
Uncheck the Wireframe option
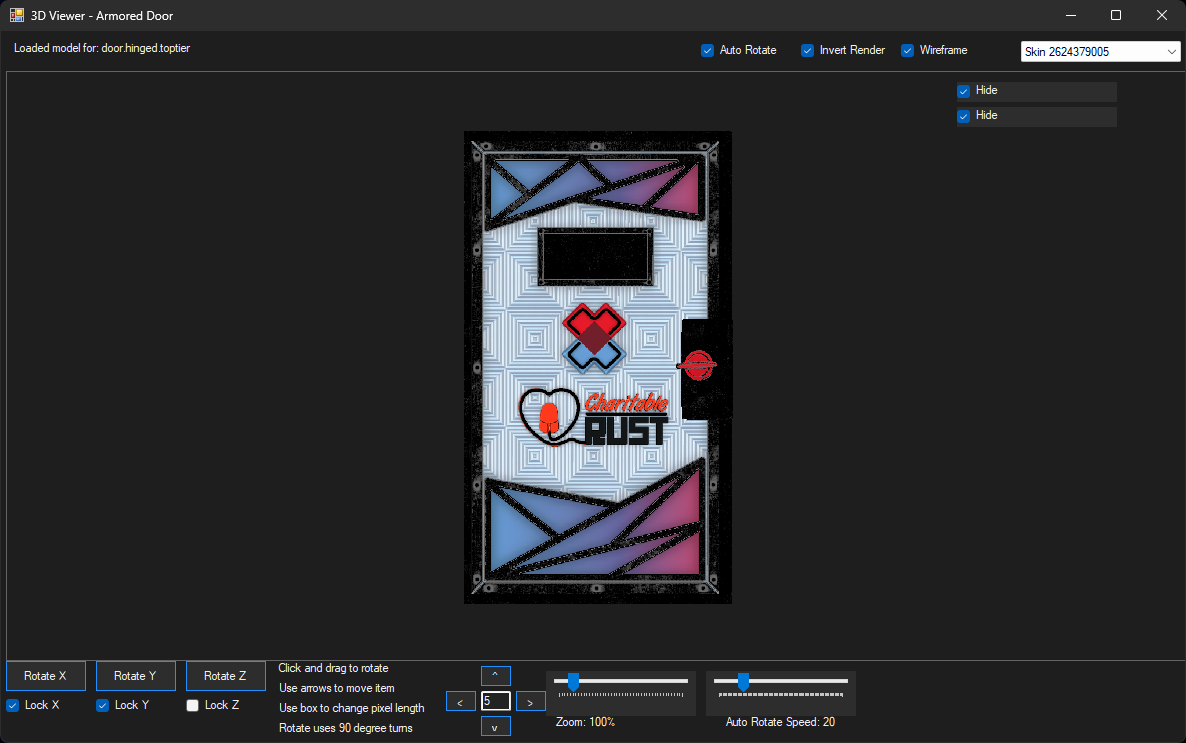click(x=907, y=51)
